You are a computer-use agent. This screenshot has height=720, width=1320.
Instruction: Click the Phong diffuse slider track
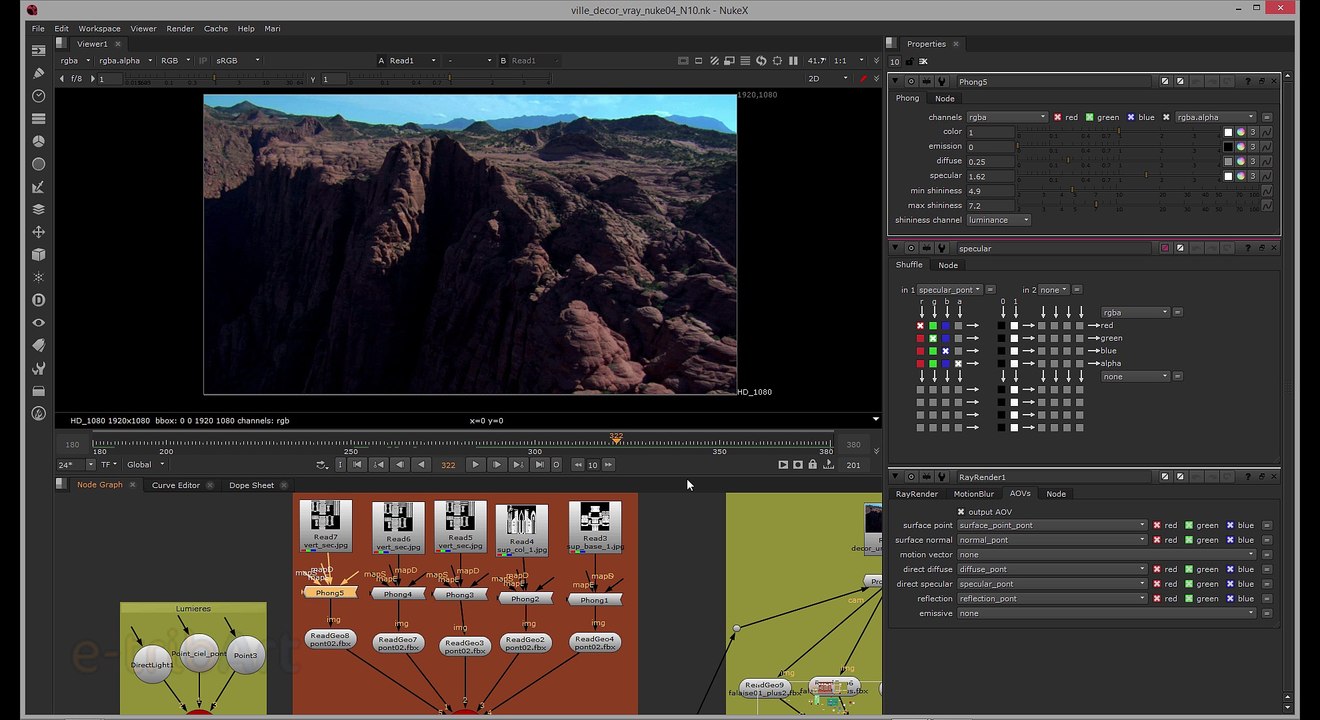tap(1118, 161)
